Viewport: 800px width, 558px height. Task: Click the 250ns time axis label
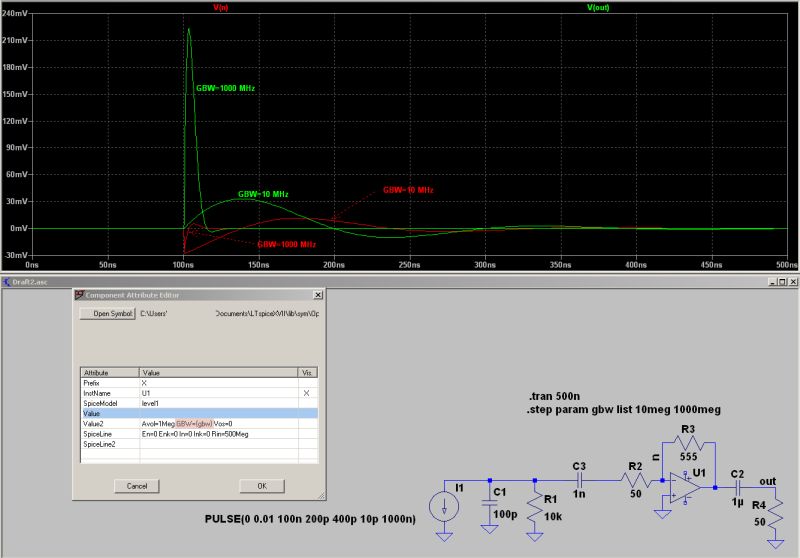click(x=409, y=265)
